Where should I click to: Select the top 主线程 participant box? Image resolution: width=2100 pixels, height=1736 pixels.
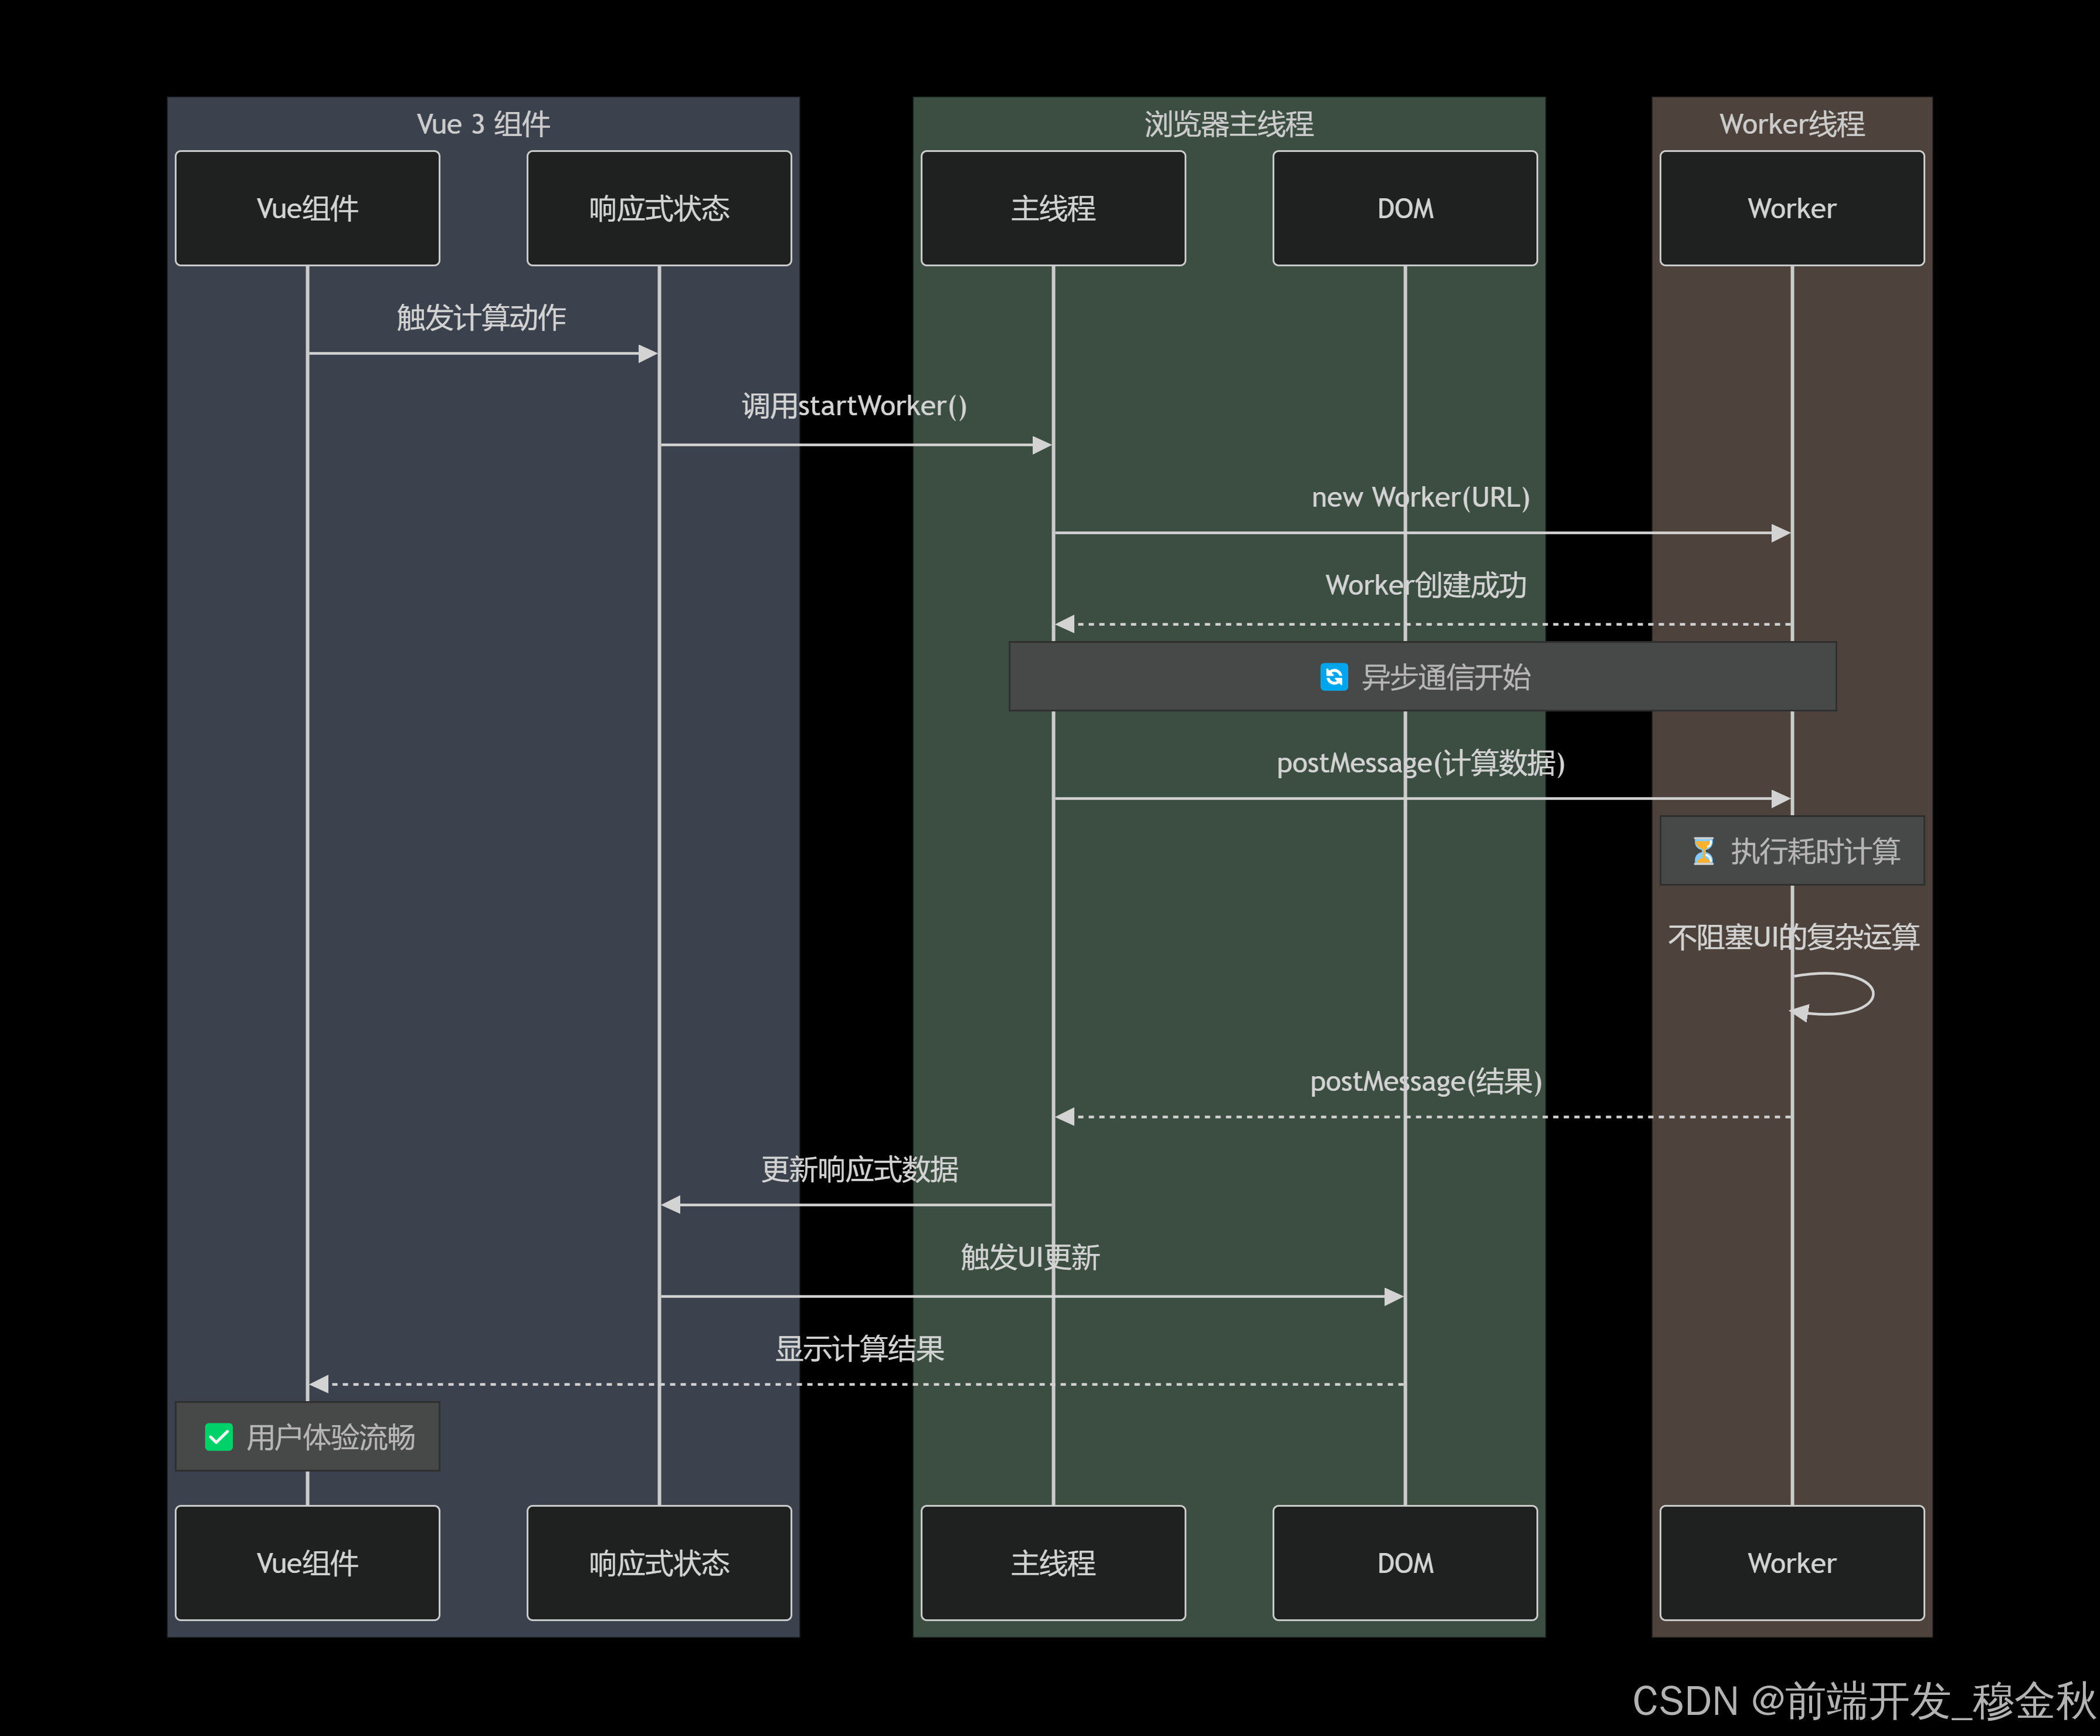1052,208
